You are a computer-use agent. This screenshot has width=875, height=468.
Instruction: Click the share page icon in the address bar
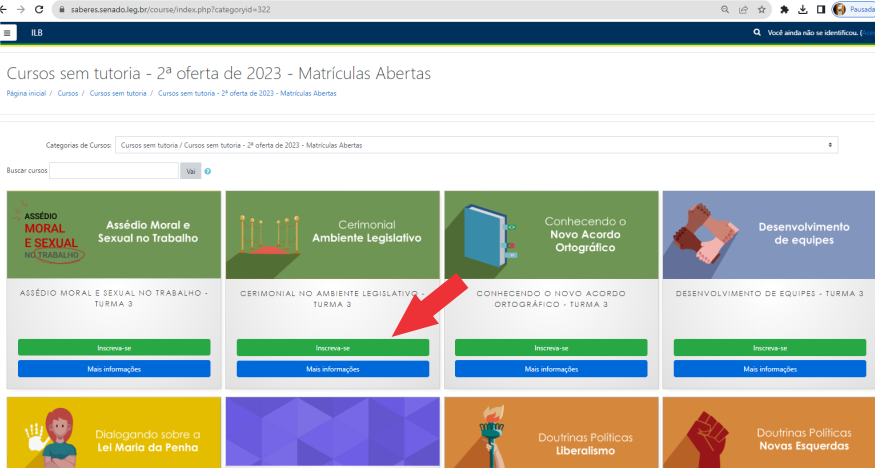[743, 9]
